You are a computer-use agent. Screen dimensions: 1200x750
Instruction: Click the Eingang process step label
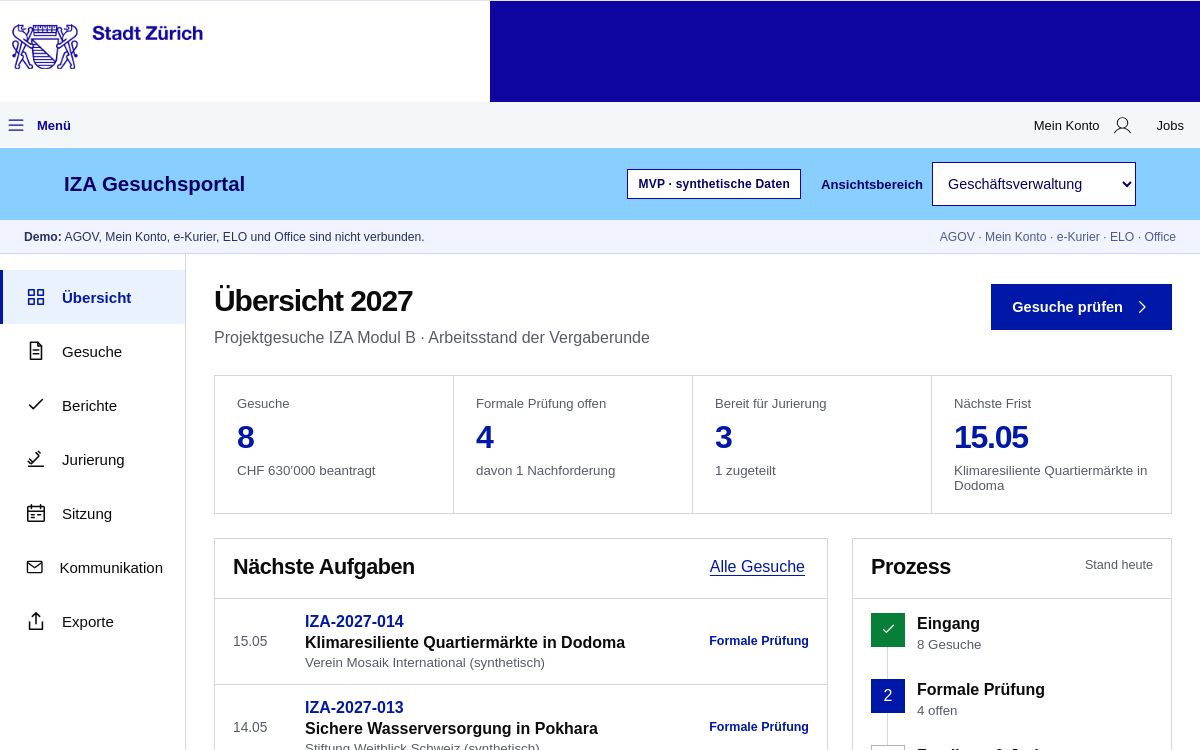(948, 623)
